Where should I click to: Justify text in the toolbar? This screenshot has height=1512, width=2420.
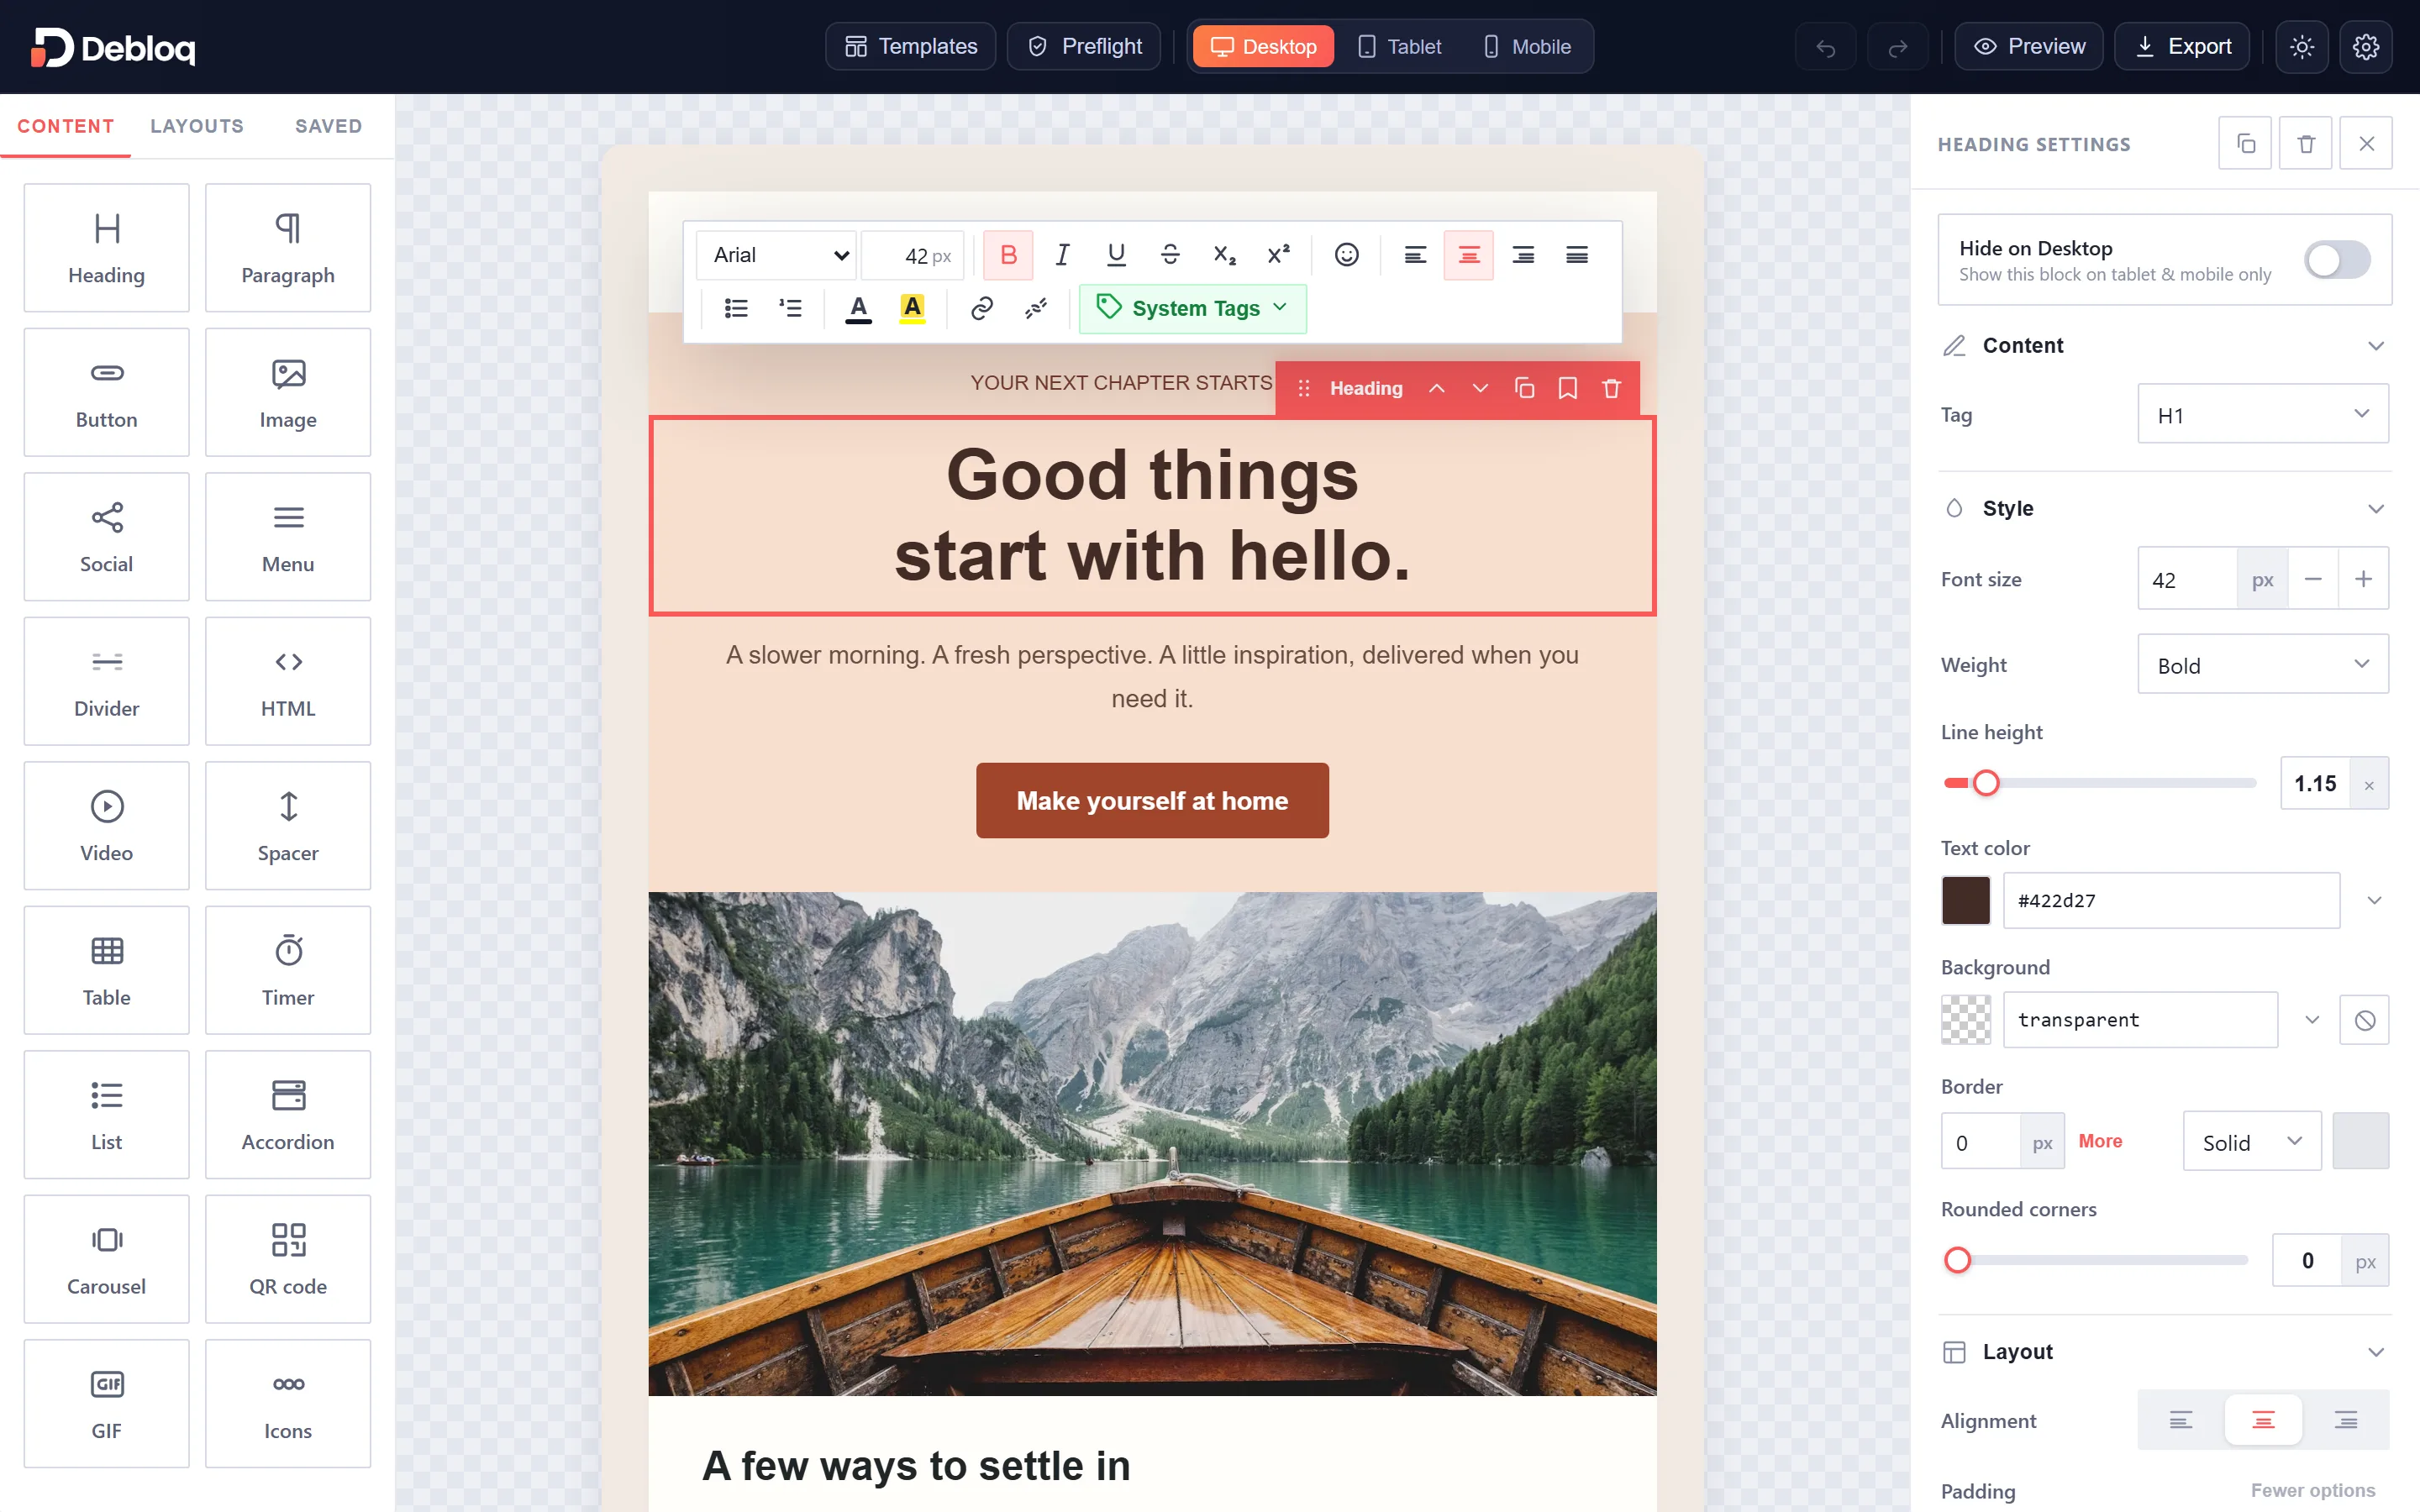(x=1577, y=255)
